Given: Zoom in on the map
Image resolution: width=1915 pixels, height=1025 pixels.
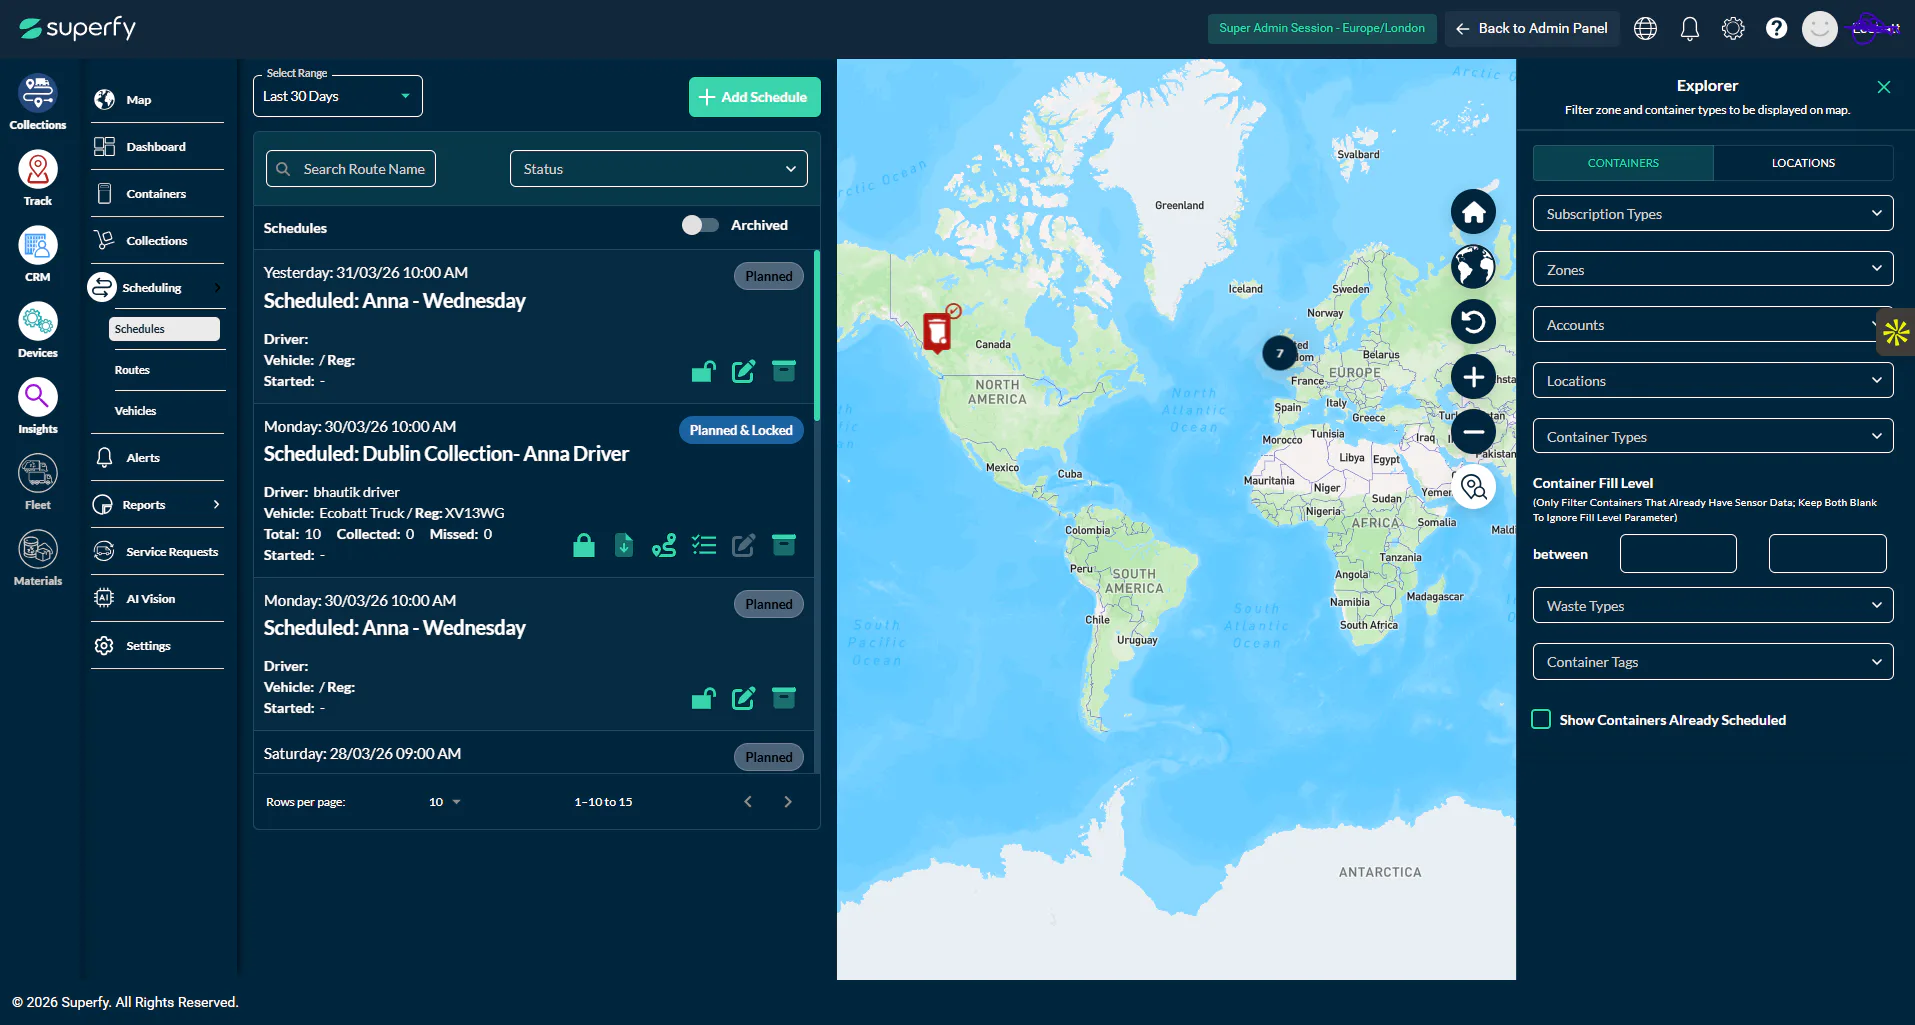Looking at the screenshot, I should [1473, 377].
